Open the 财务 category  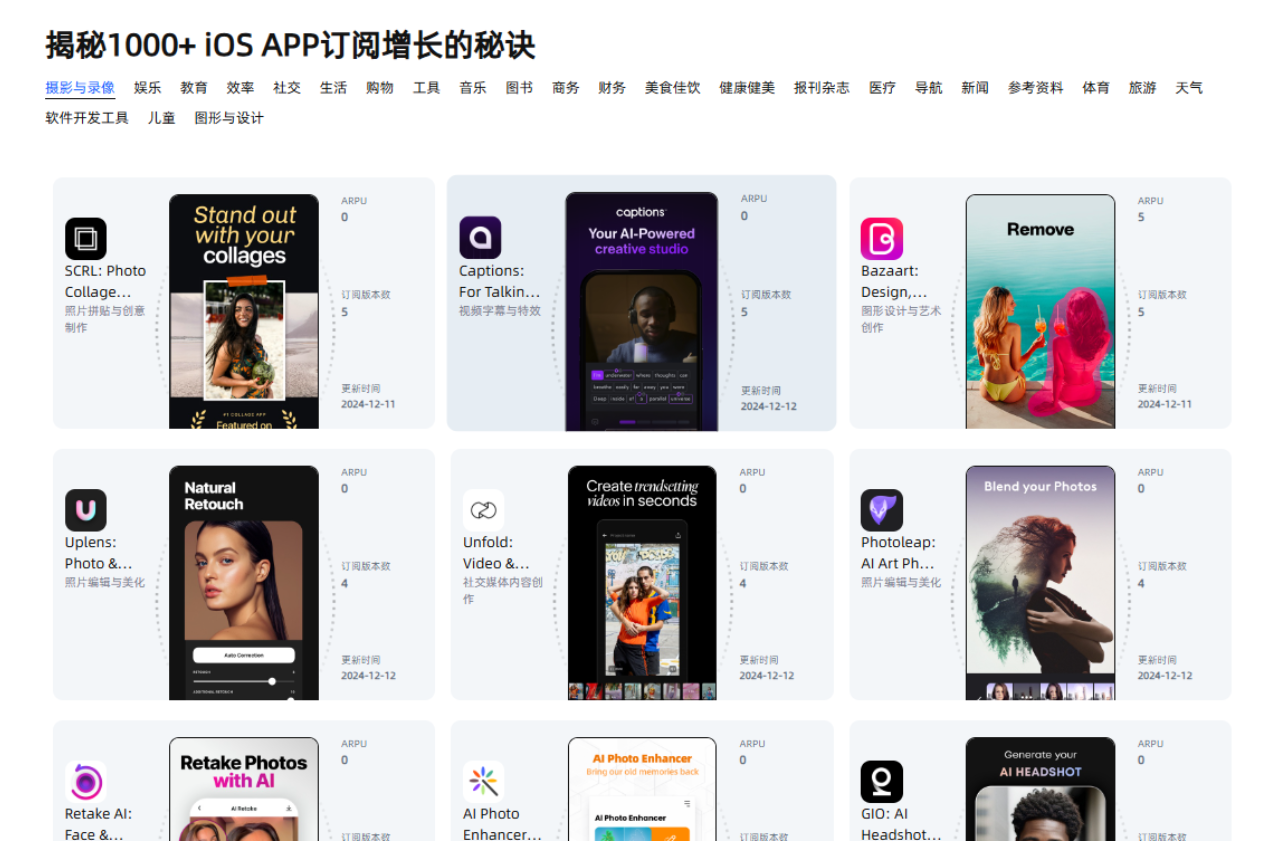612,88
